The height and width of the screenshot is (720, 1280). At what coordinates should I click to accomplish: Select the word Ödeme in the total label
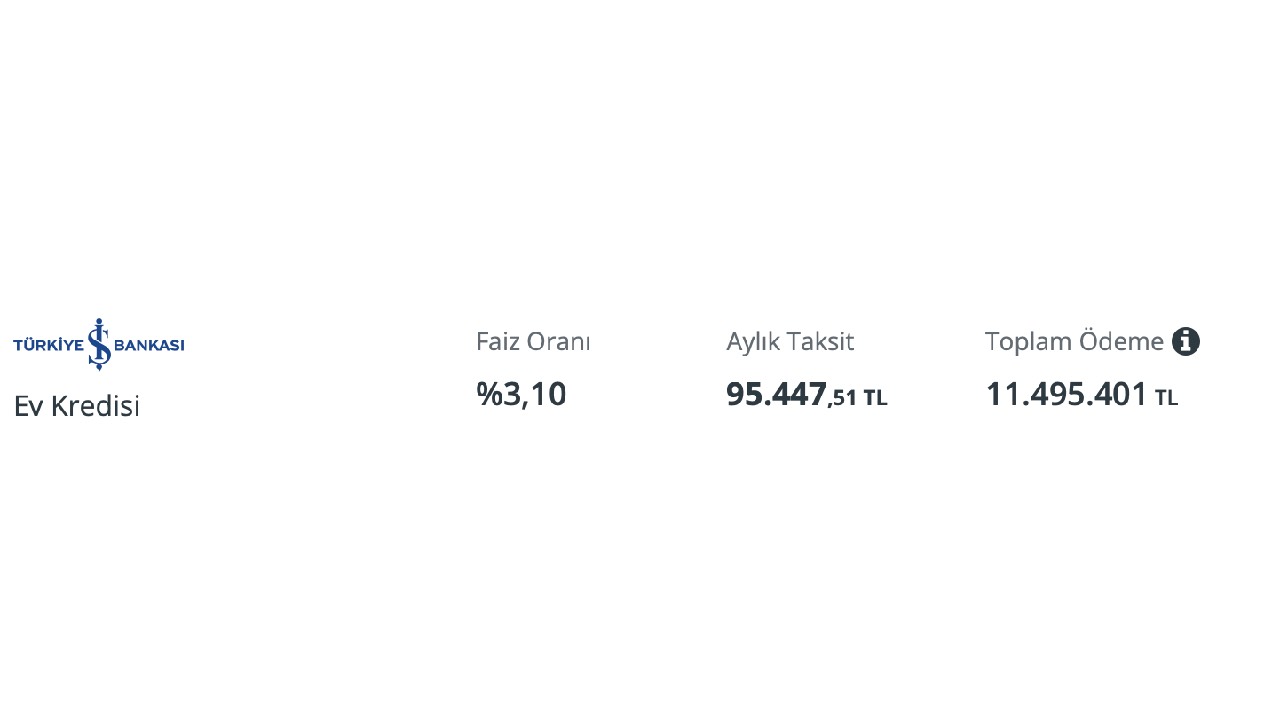[1121, 342]
